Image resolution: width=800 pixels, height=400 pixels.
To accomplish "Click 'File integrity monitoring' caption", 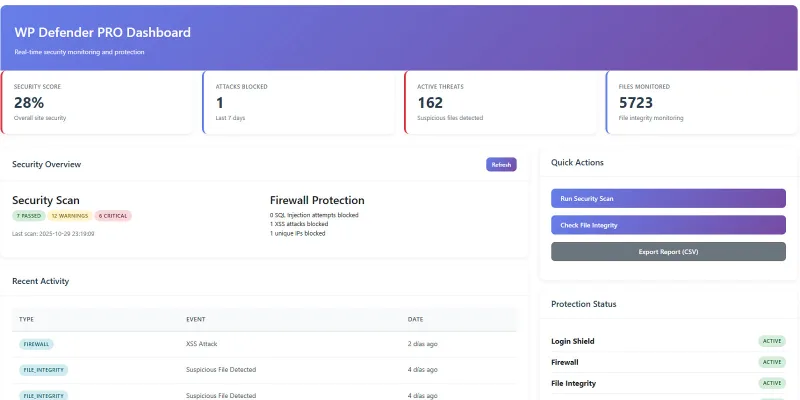I will point(651,118).
